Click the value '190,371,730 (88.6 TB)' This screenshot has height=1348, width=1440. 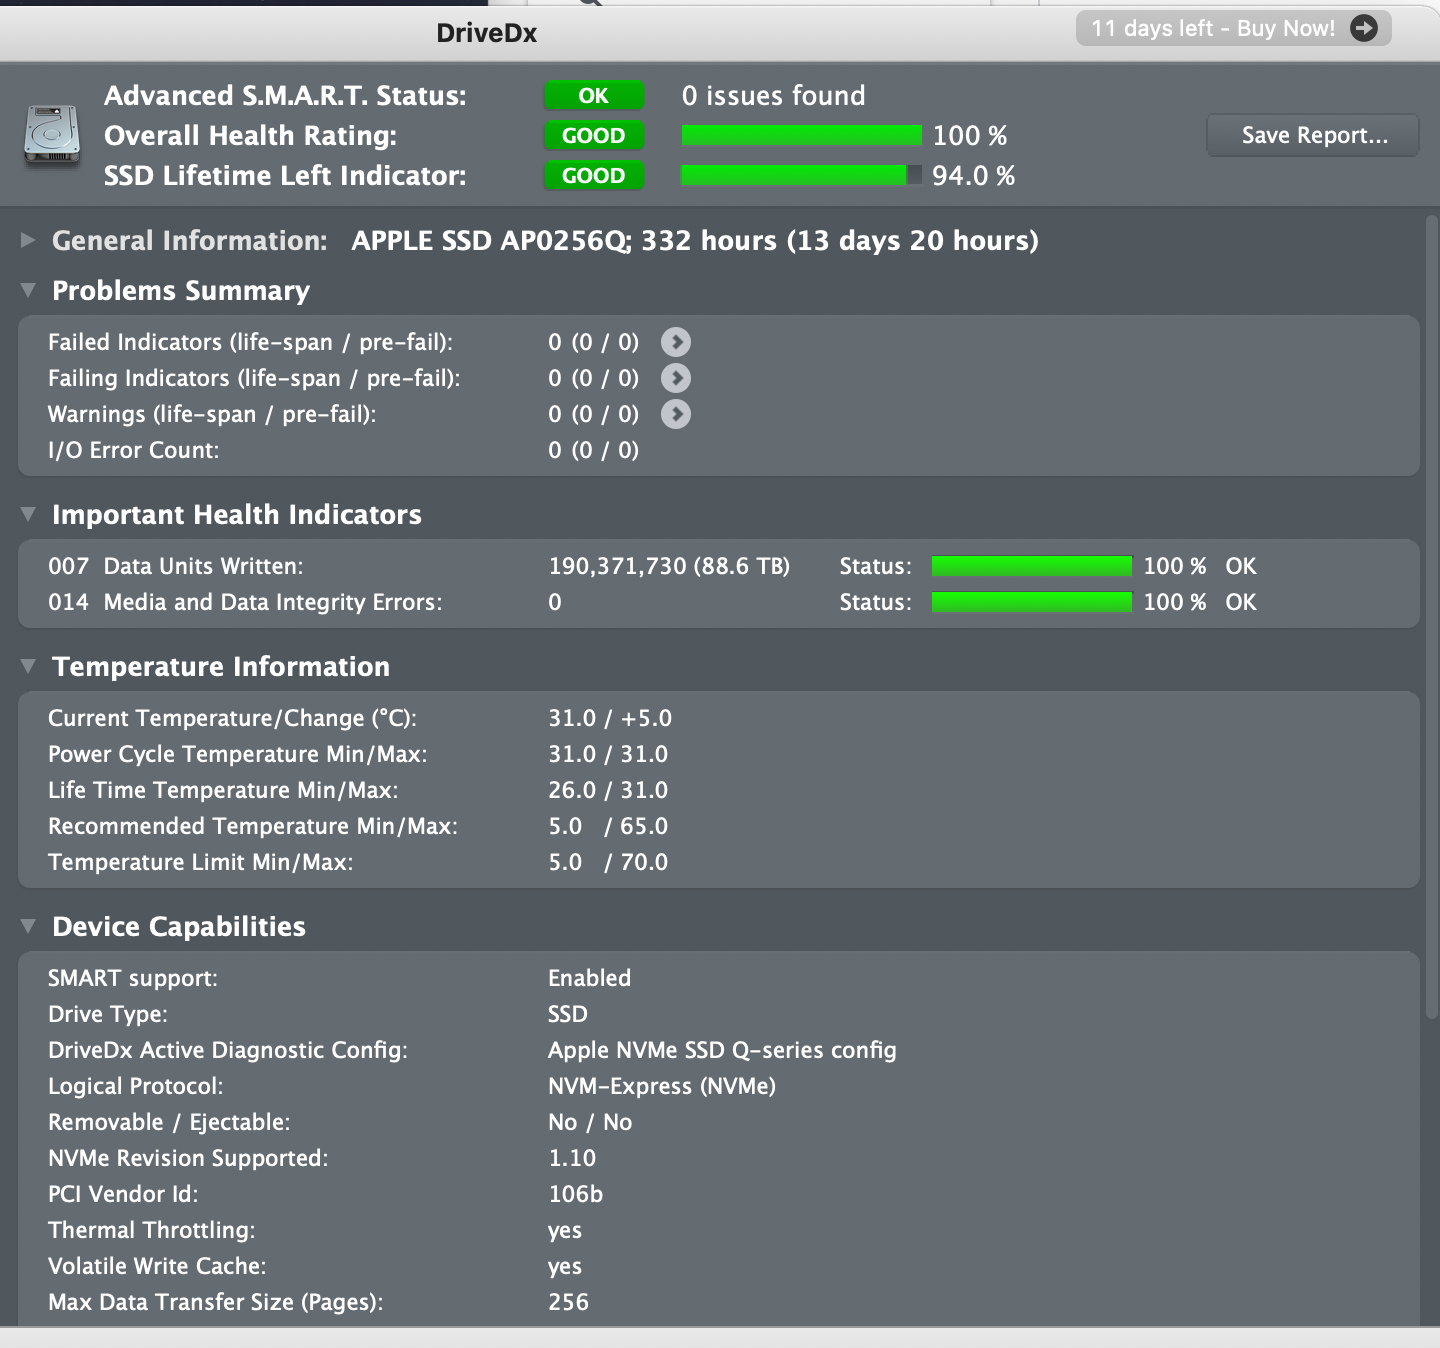[x=669, y=566]
